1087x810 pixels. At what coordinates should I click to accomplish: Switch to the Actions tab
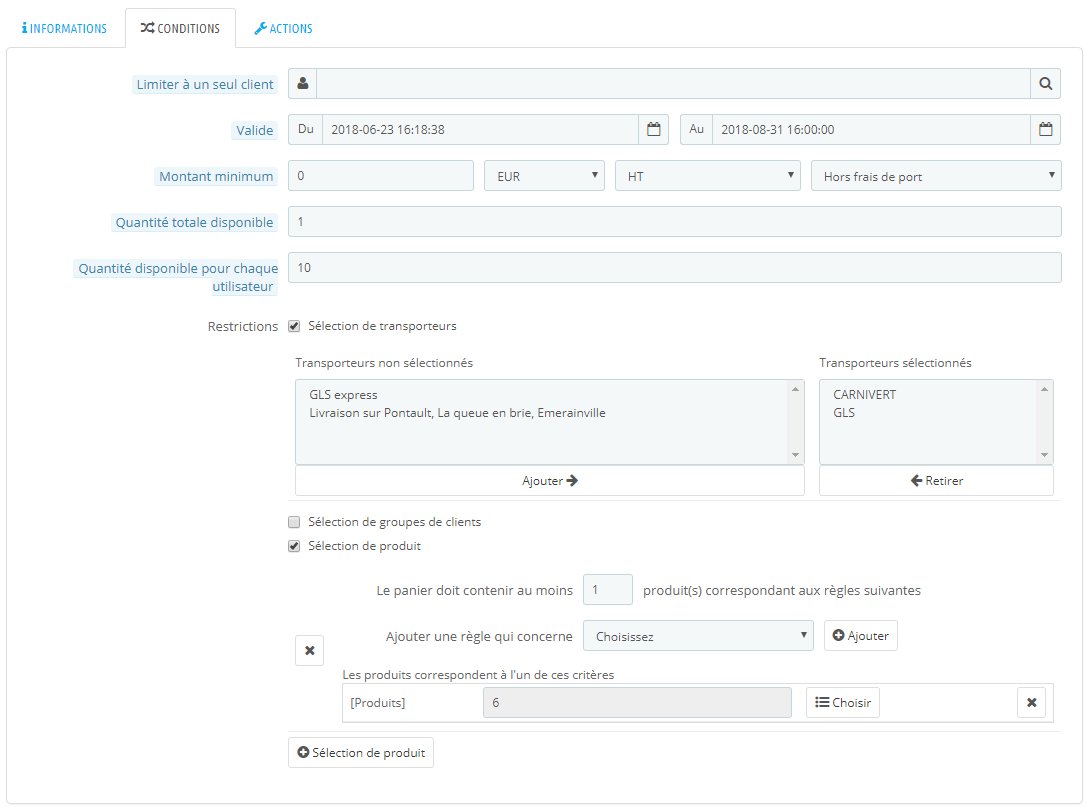284,28
